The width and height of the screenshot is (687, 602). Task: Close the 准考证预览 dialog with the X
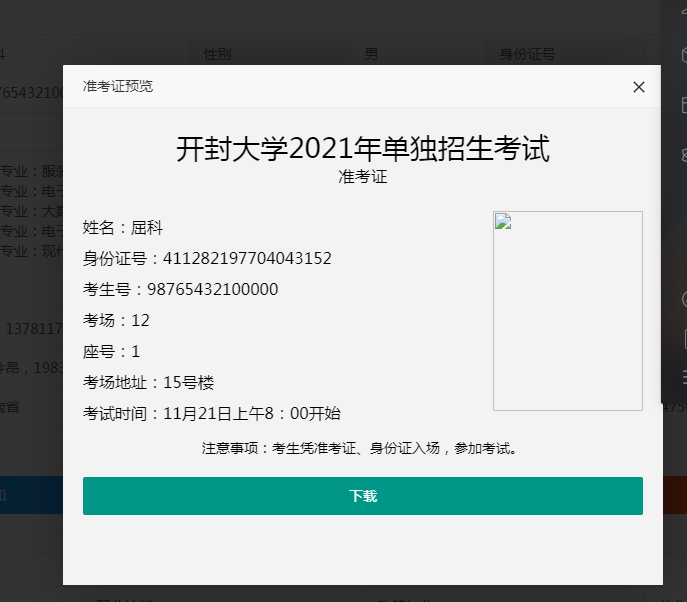pos(639,87)
